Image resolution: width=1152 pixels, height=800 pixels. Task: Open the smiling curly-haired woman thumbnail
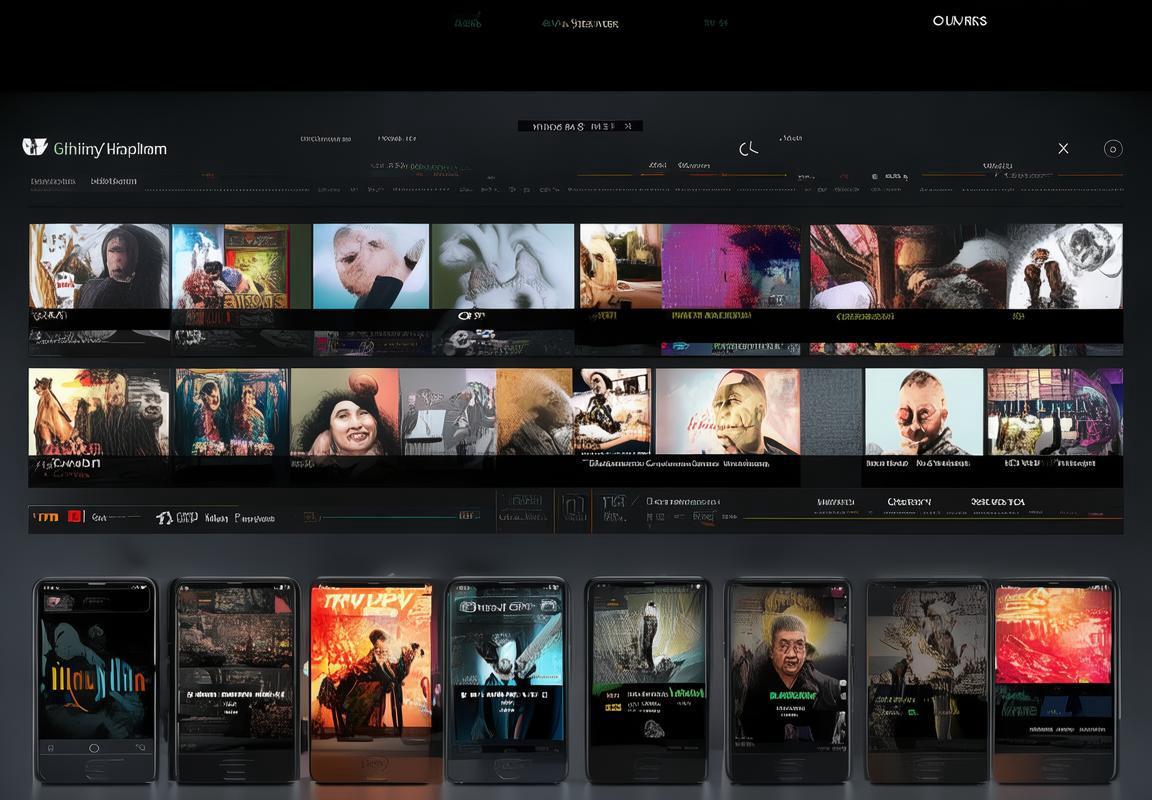click(345, 412)
